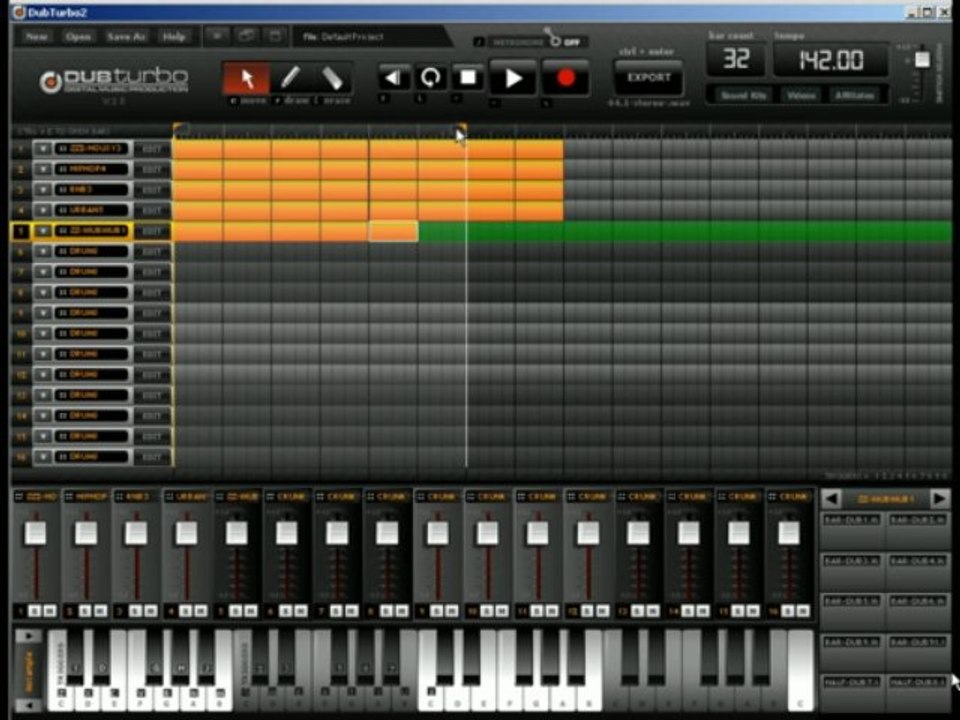960x720 pixels.
Task: Open instrument dropdown for track 1
Action: pos(43,149)
